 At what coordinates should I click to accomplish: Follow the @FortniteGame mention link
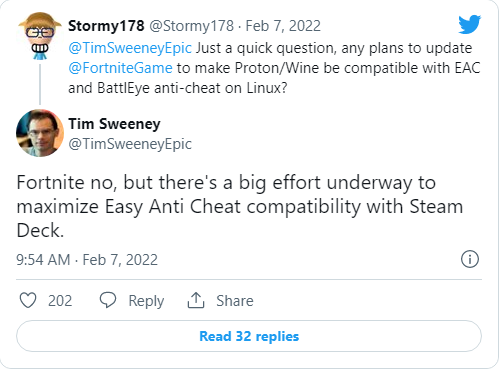pyautogui.click(x=120, y=68)
